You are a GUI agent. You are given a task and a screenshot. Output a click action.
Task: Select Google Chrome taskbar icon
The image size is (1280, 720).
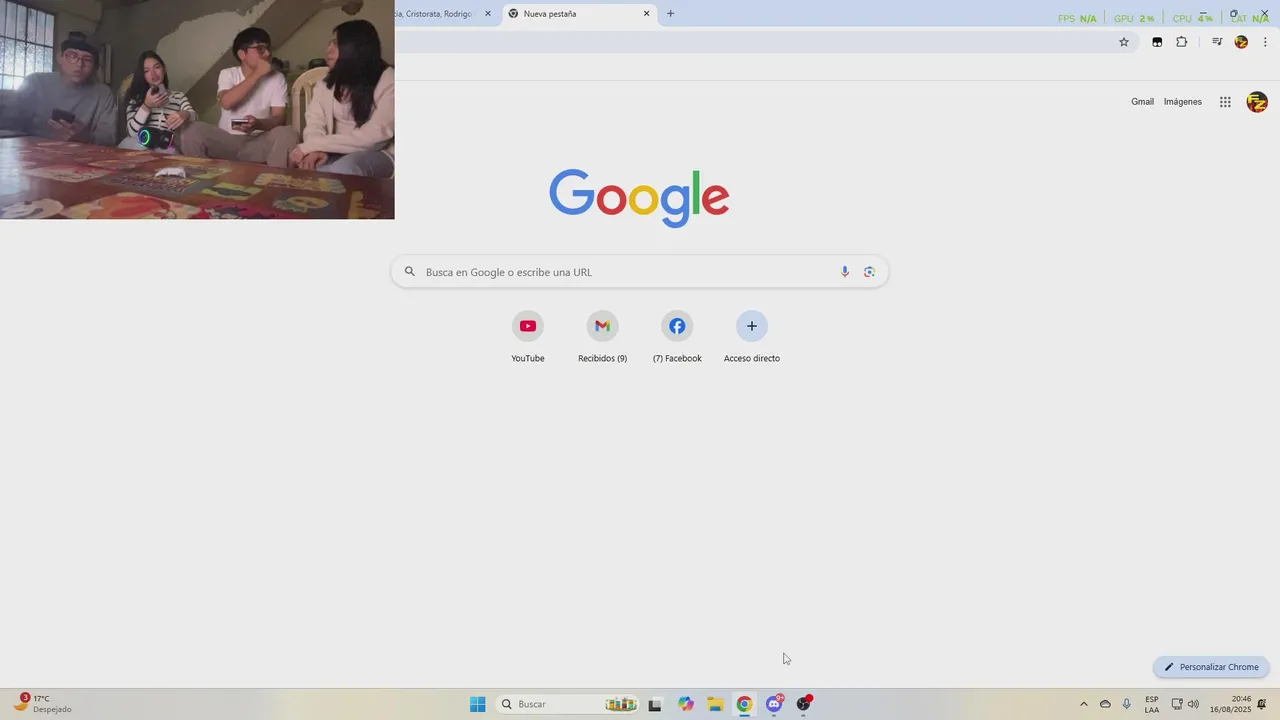pos(744,704)
